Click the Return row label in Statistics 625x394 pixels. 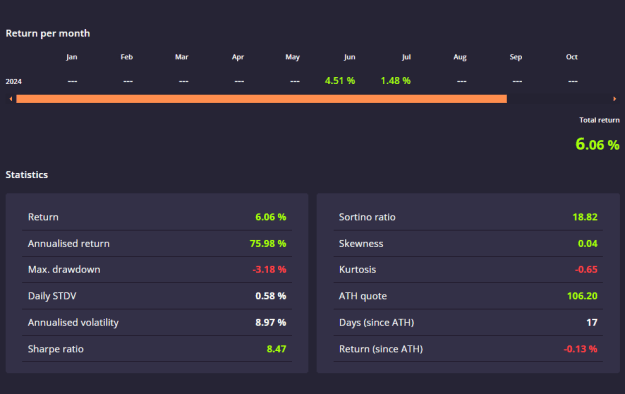tap(43, 217)
